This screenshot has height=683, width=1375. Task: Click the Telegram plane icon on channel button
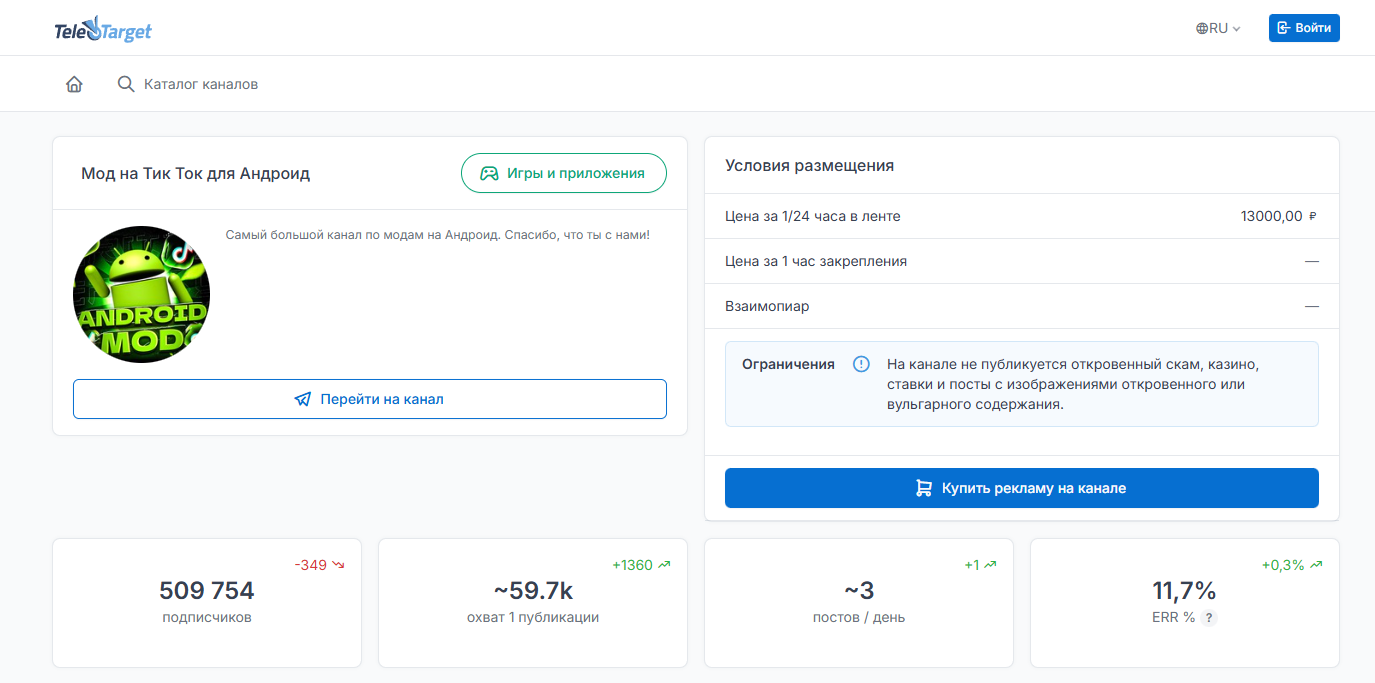303,399
